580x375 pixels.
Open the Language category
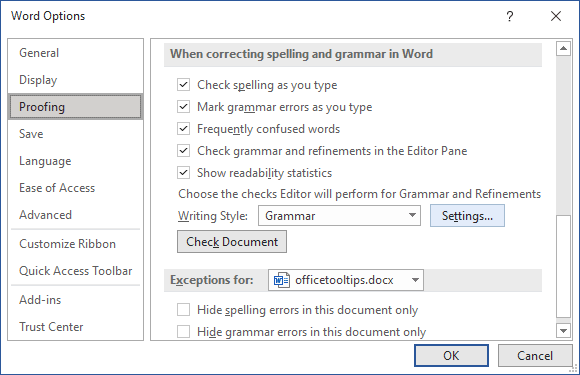(x=75, y=161)
